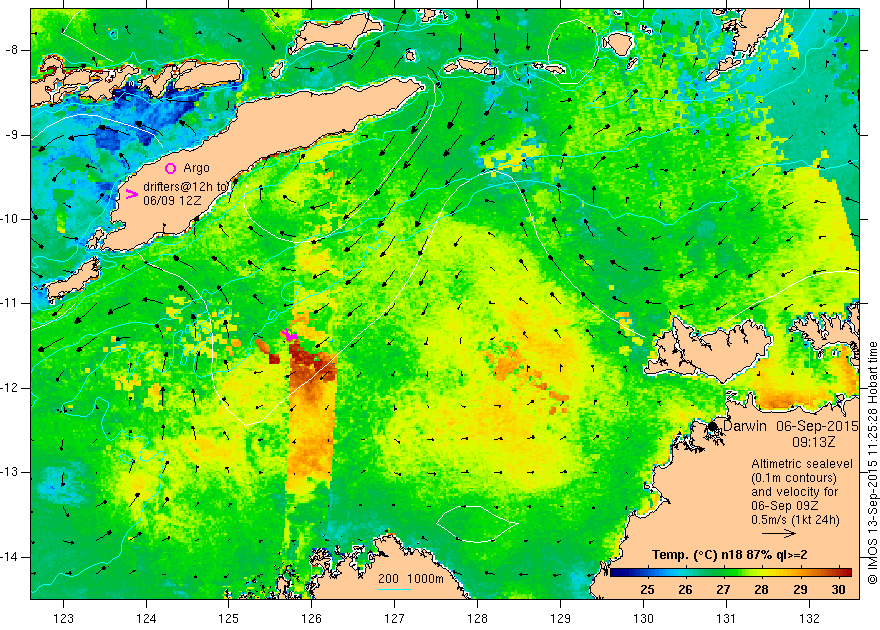
Task: Click longitude axis label '130'
Action: point(643,619)
